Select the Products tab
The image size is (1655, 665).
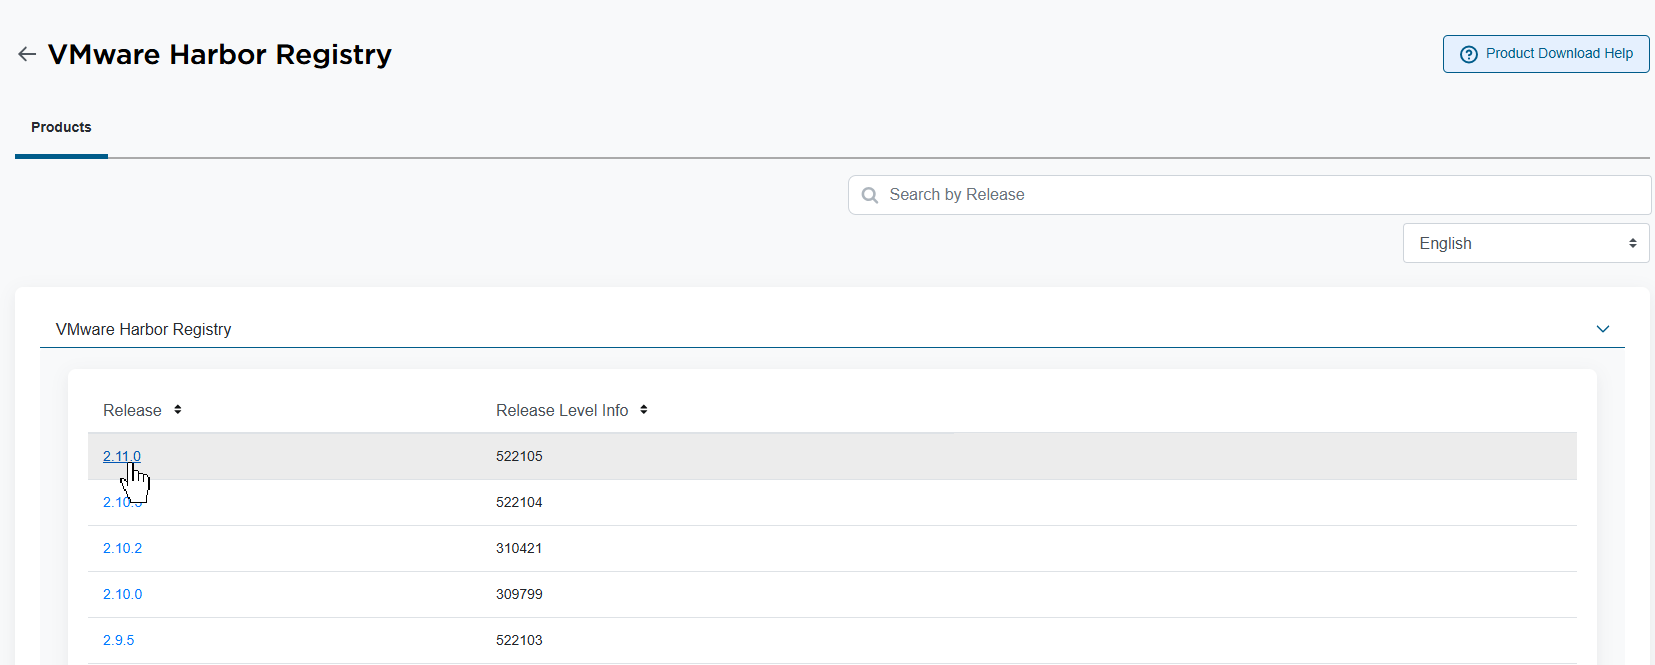pyautogui.click(x=61, y=127)
